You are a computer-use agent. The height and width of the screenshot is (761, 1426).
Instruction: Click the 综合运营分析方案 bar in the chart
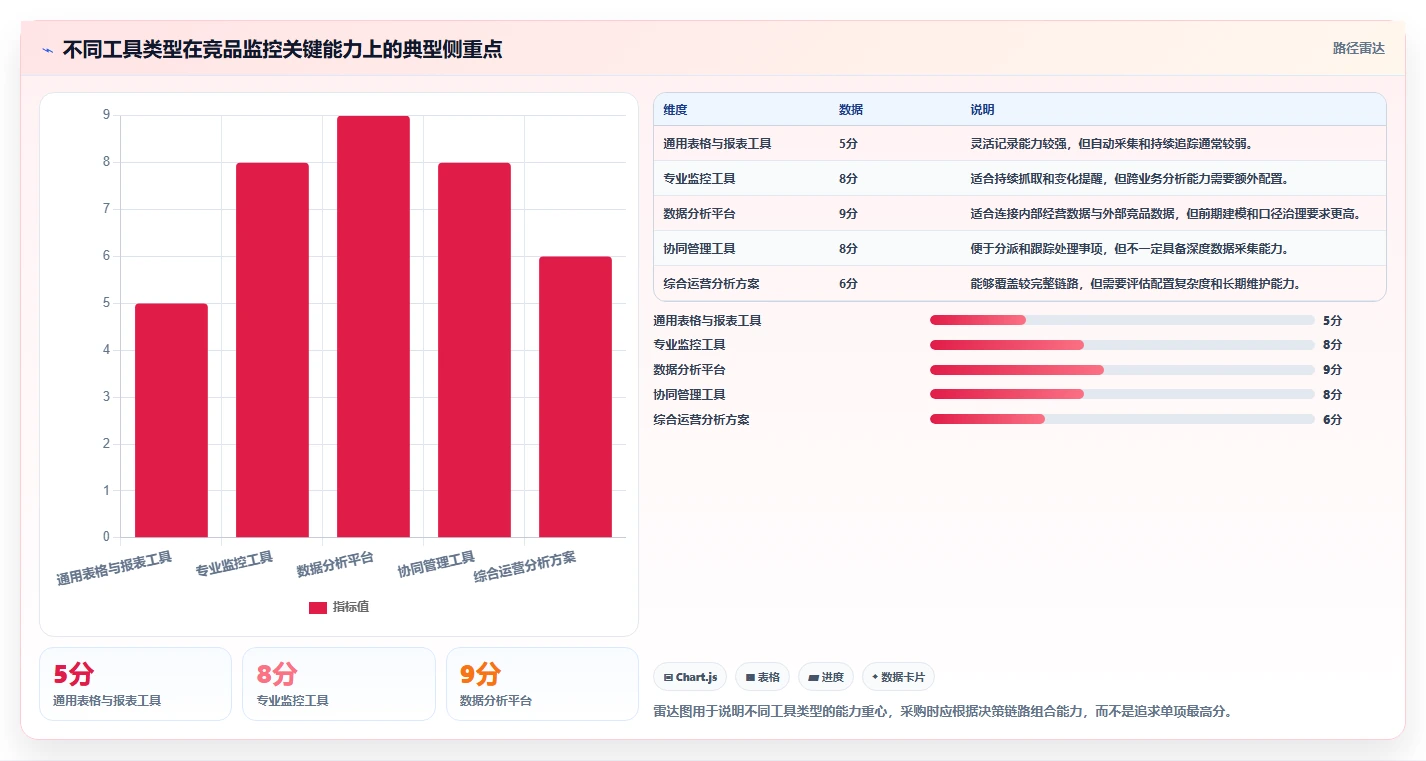tap(575, 397)
